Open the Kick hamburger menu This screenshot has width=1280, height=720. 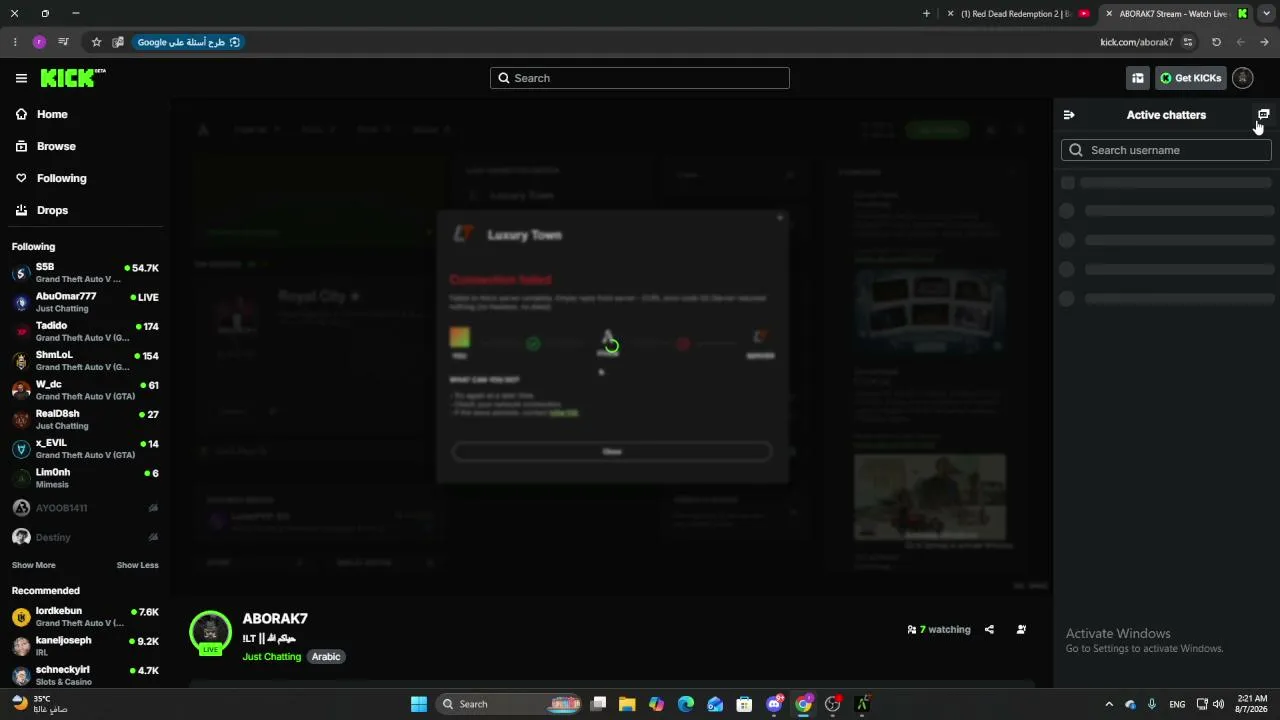click(x=21, y=78)
